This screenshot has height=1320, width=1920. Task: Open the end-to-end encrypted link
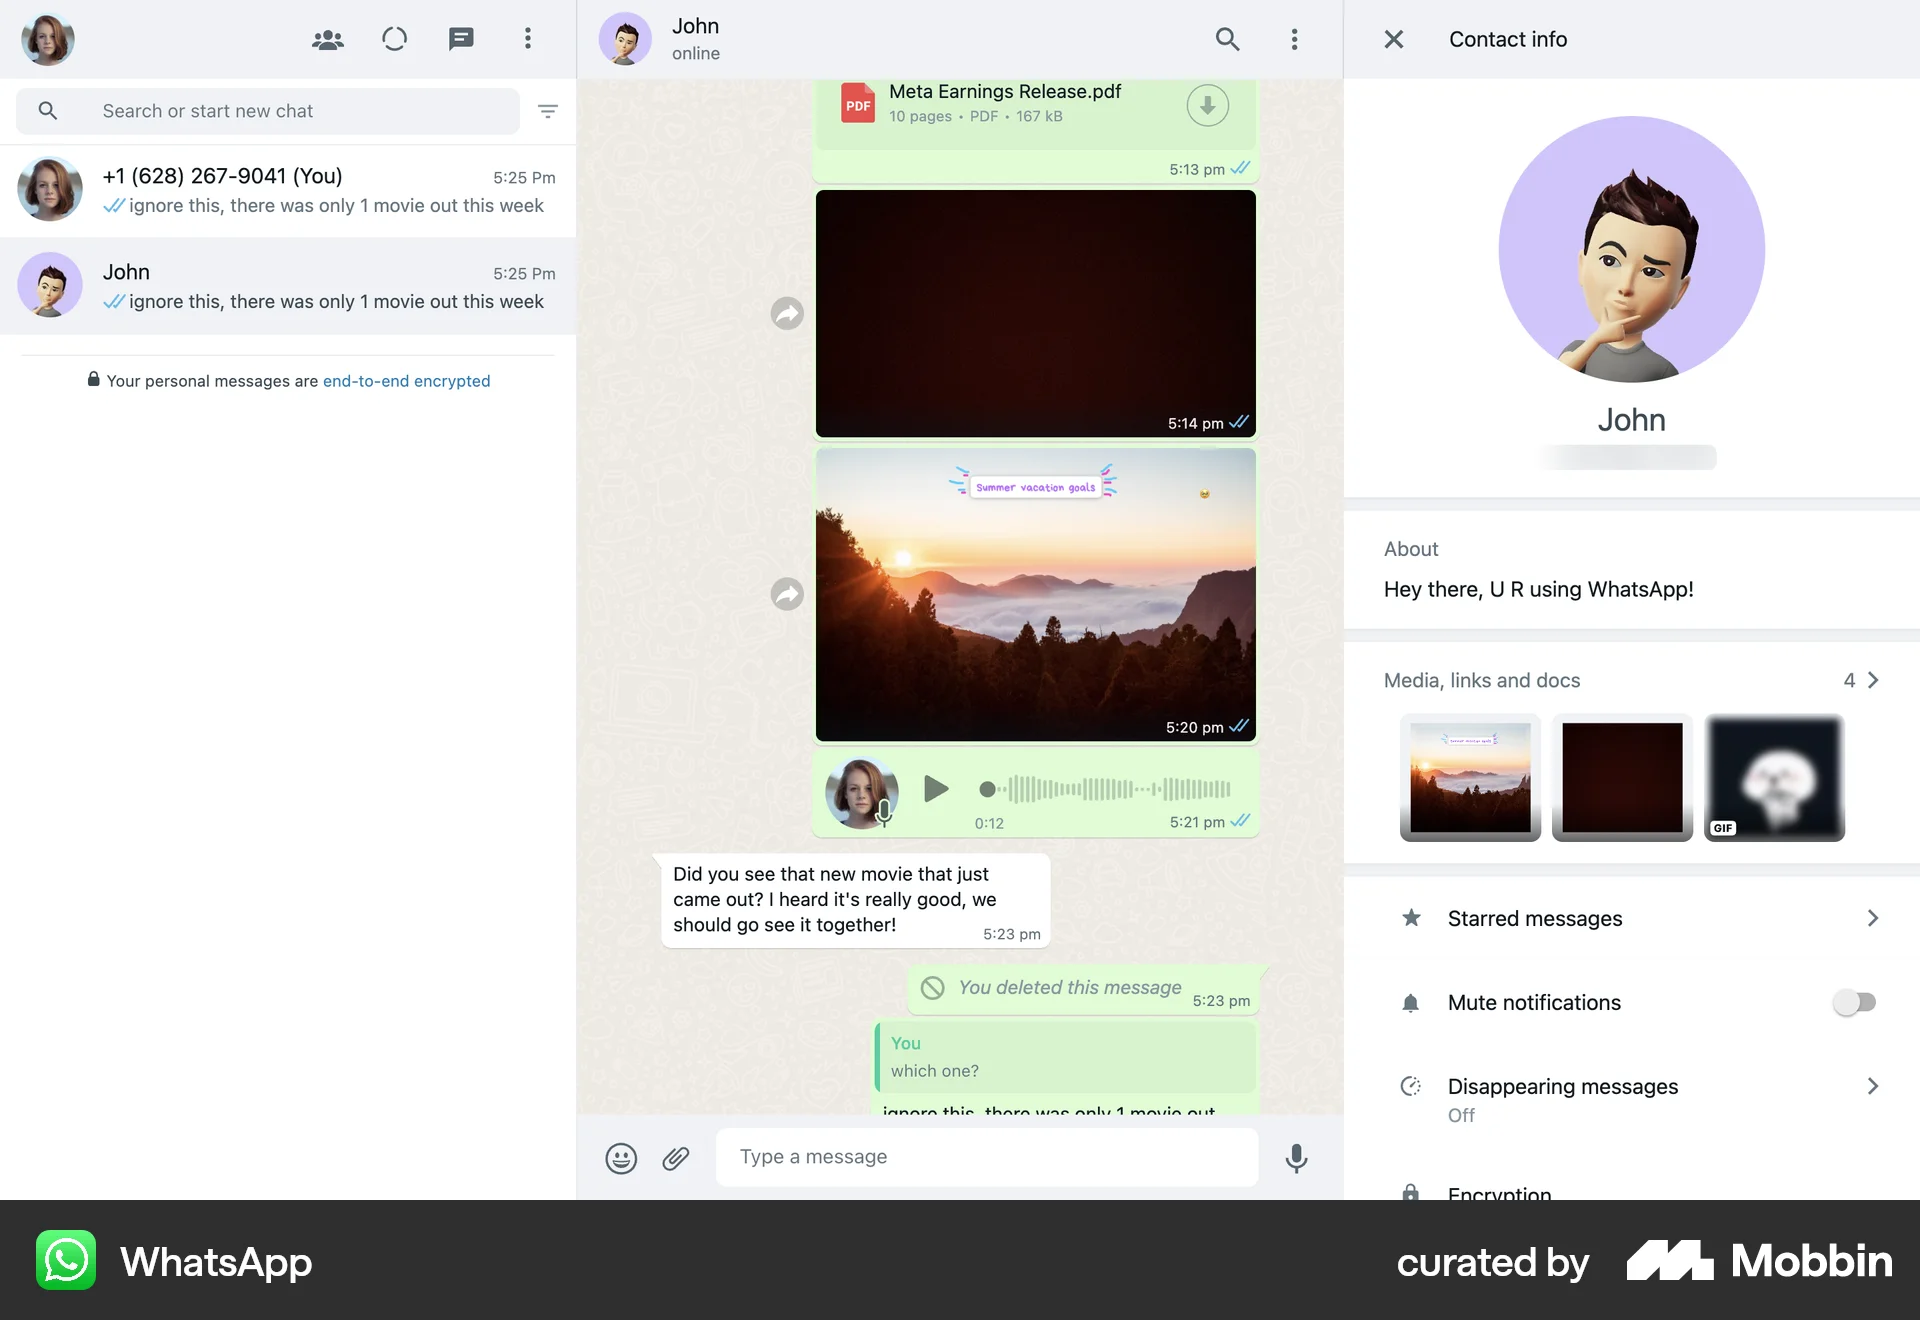[406, 381]
